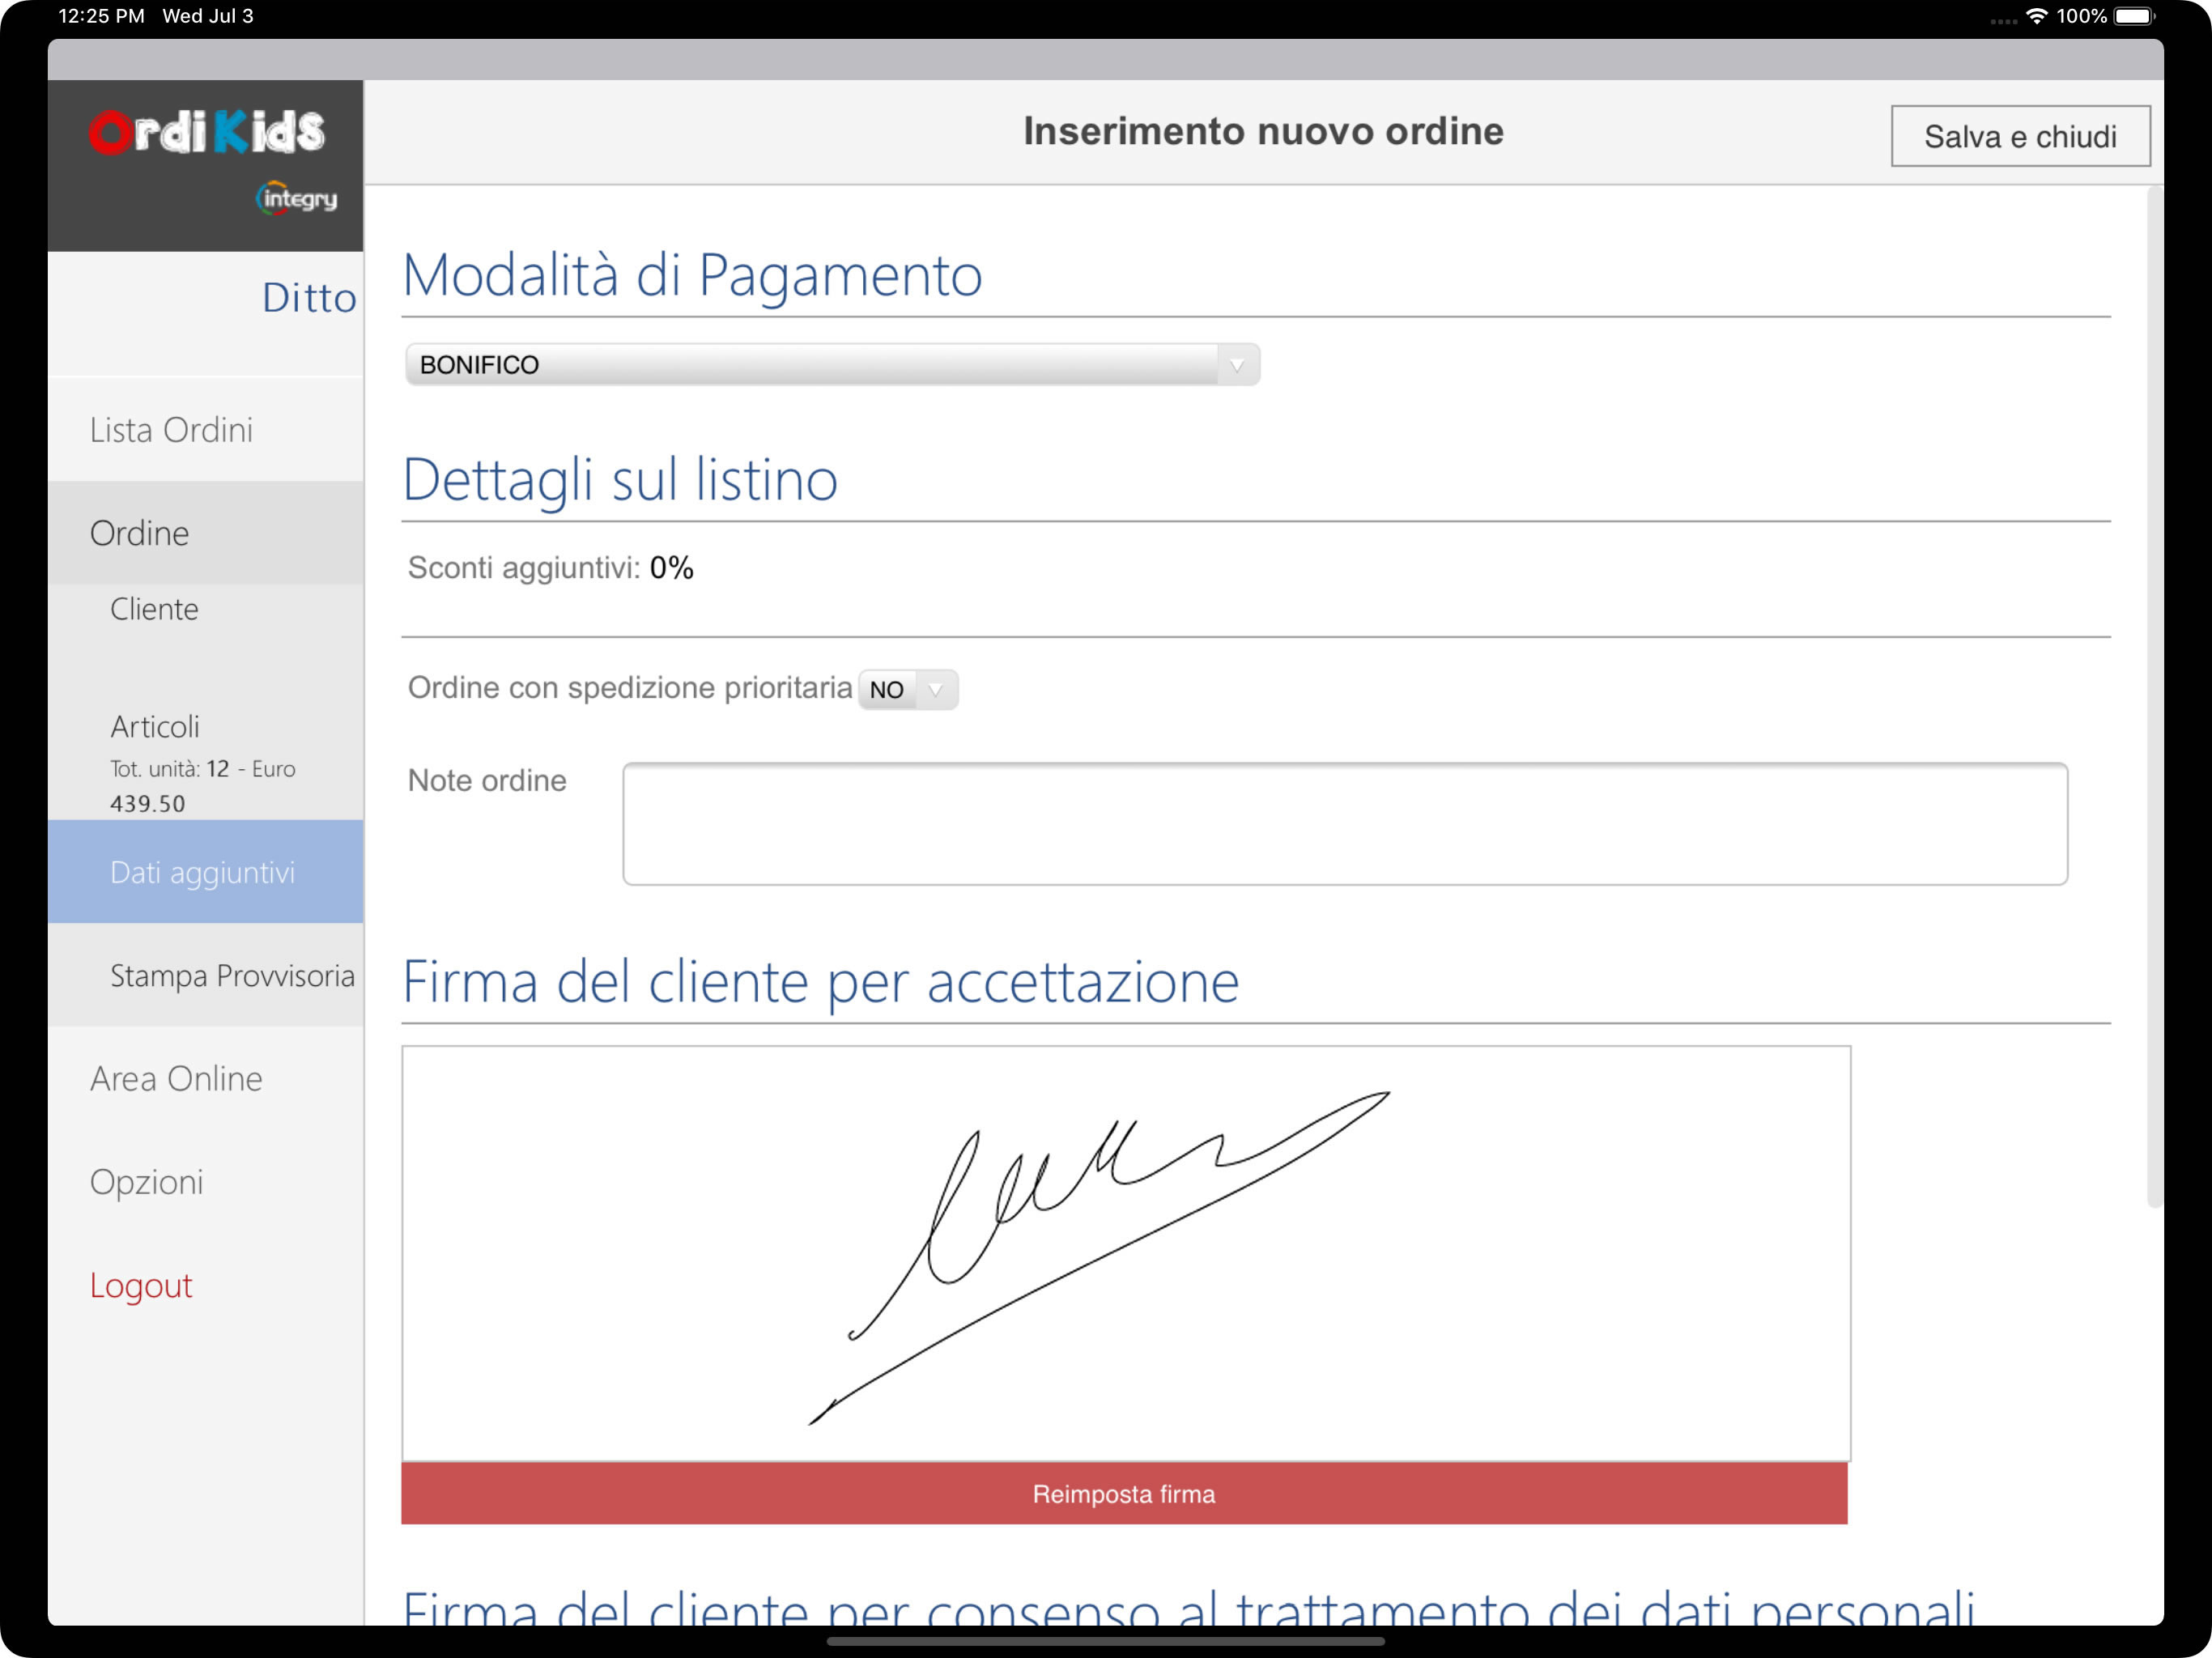The height and width of the screenshot is (1658, 2212).
Task: Click the Salva e chiudi button
Action: tap(2020, 136)
